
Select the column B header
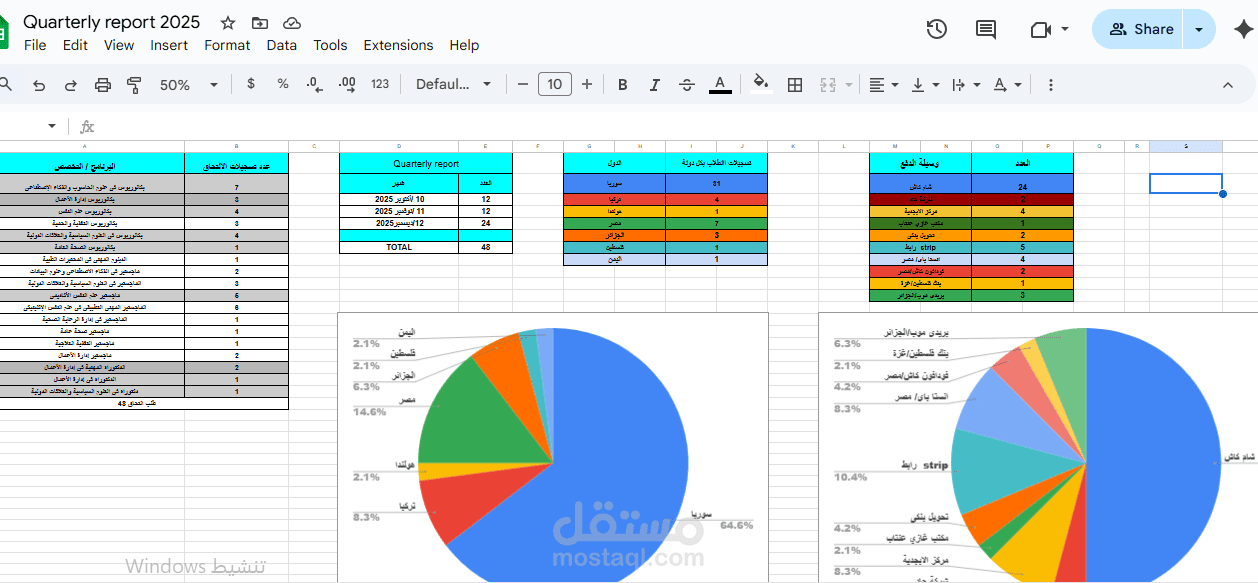[x=237, y=146]
